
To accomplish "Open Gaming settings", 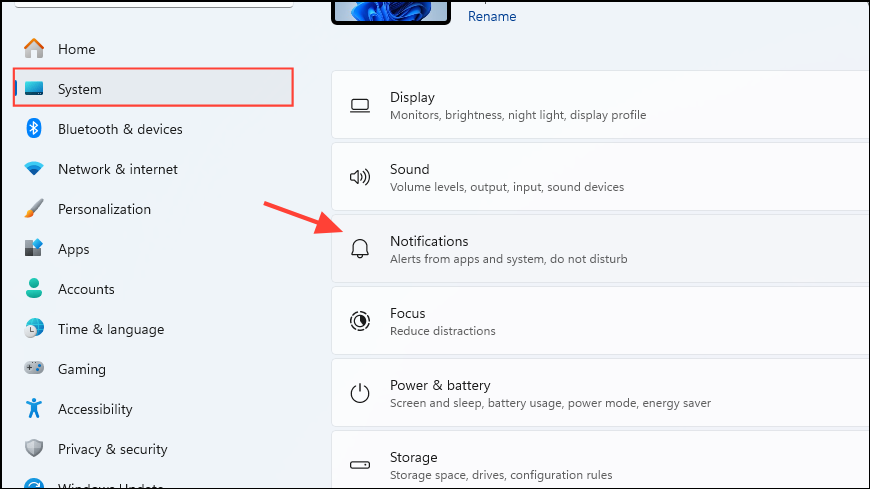I will tap(153, 369).
